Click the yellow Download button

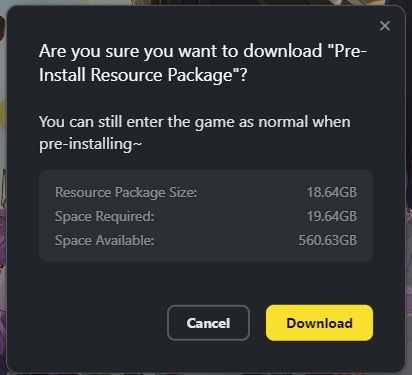[x=319, y=323]
